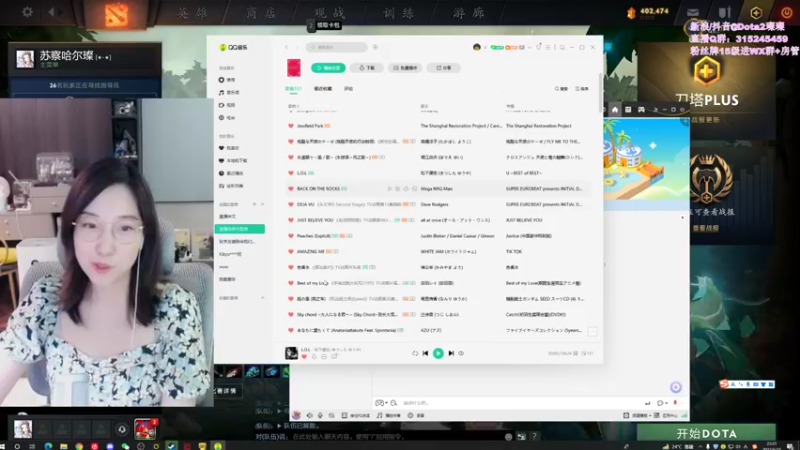Collapse the created playlists section

262,204
